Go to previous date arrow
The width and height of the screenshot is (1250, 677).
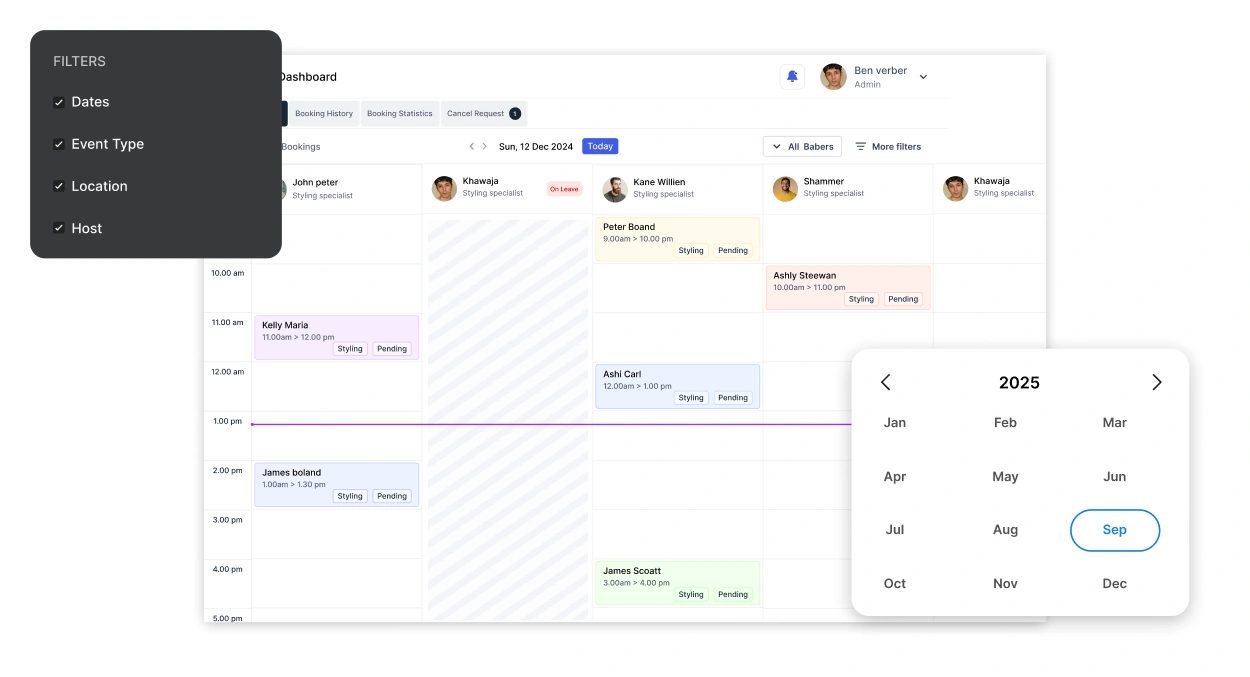click(x=472, y=147)
